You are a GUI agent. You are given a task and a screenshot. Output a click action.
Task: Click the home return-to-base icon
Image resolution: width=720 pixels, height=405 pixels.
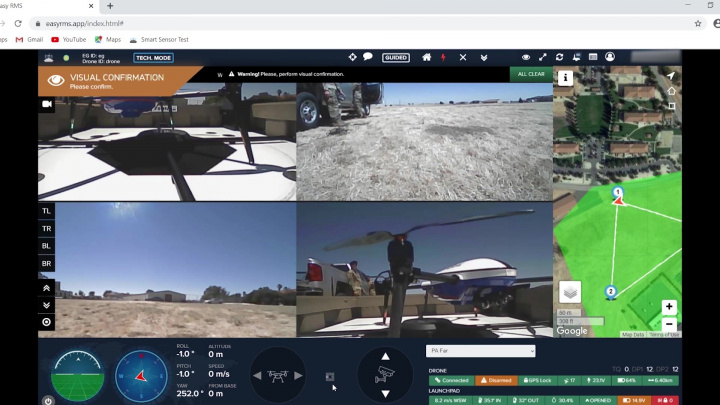(x=427, y=57)
